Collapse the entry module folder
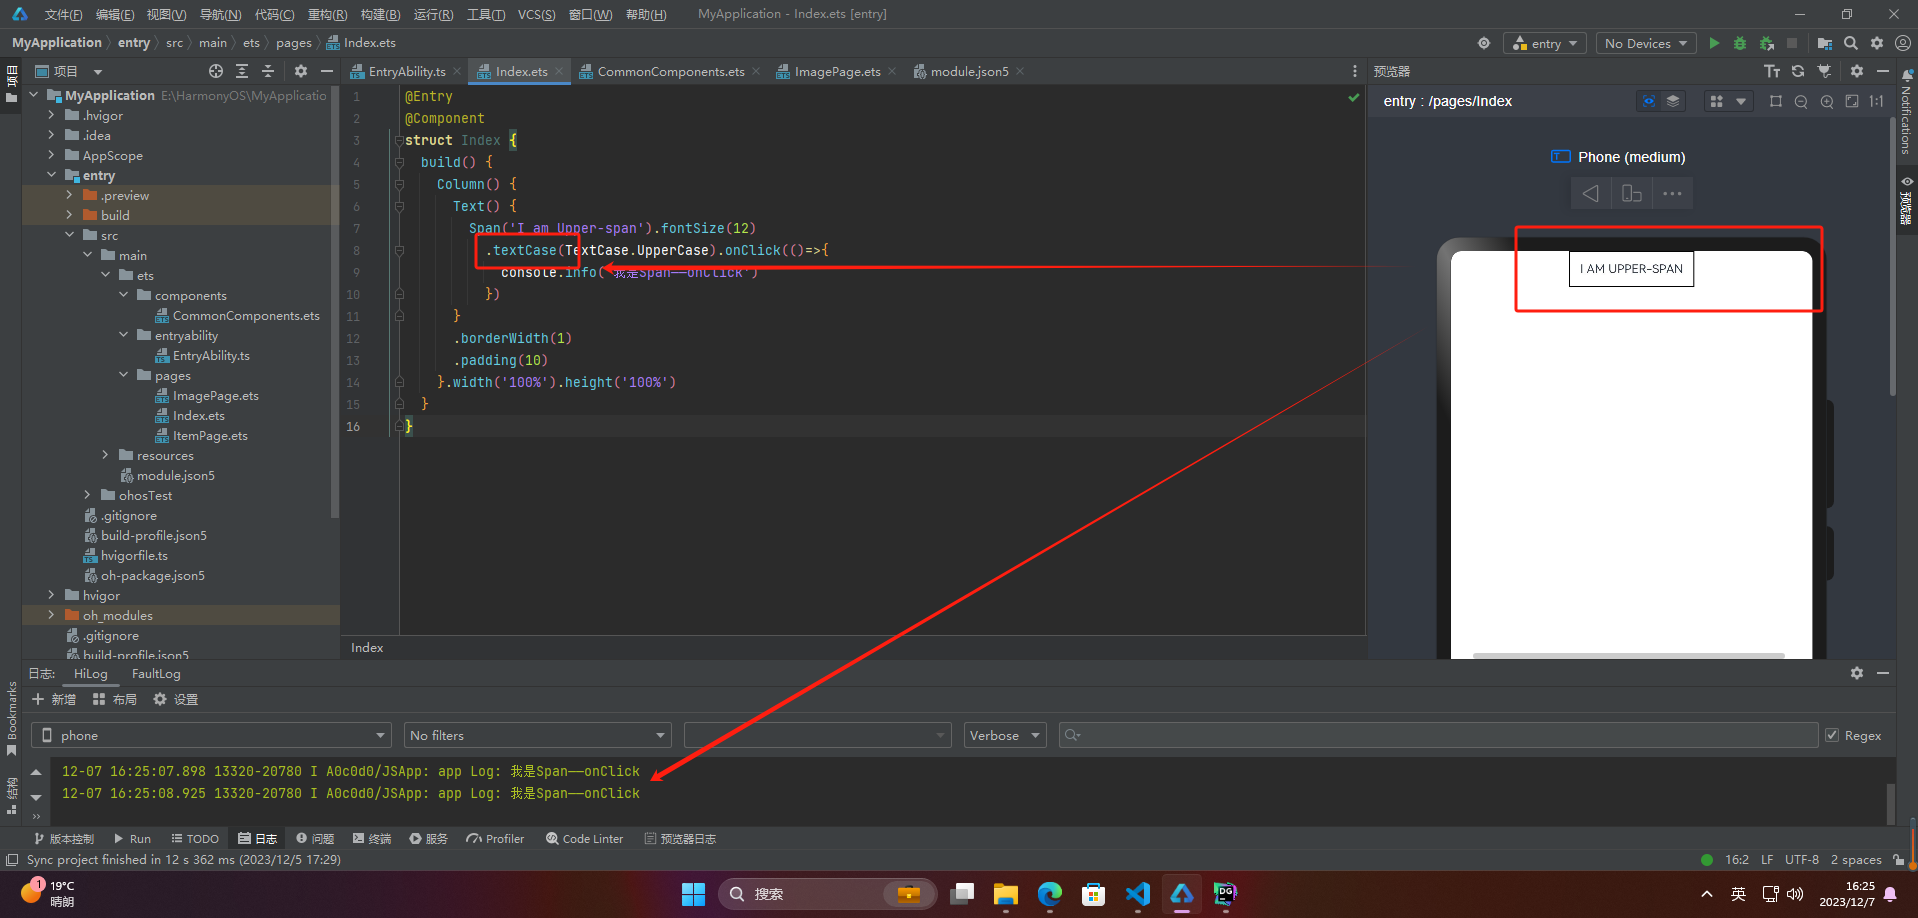The image size is (1918, 918). (x=51, y=175)
